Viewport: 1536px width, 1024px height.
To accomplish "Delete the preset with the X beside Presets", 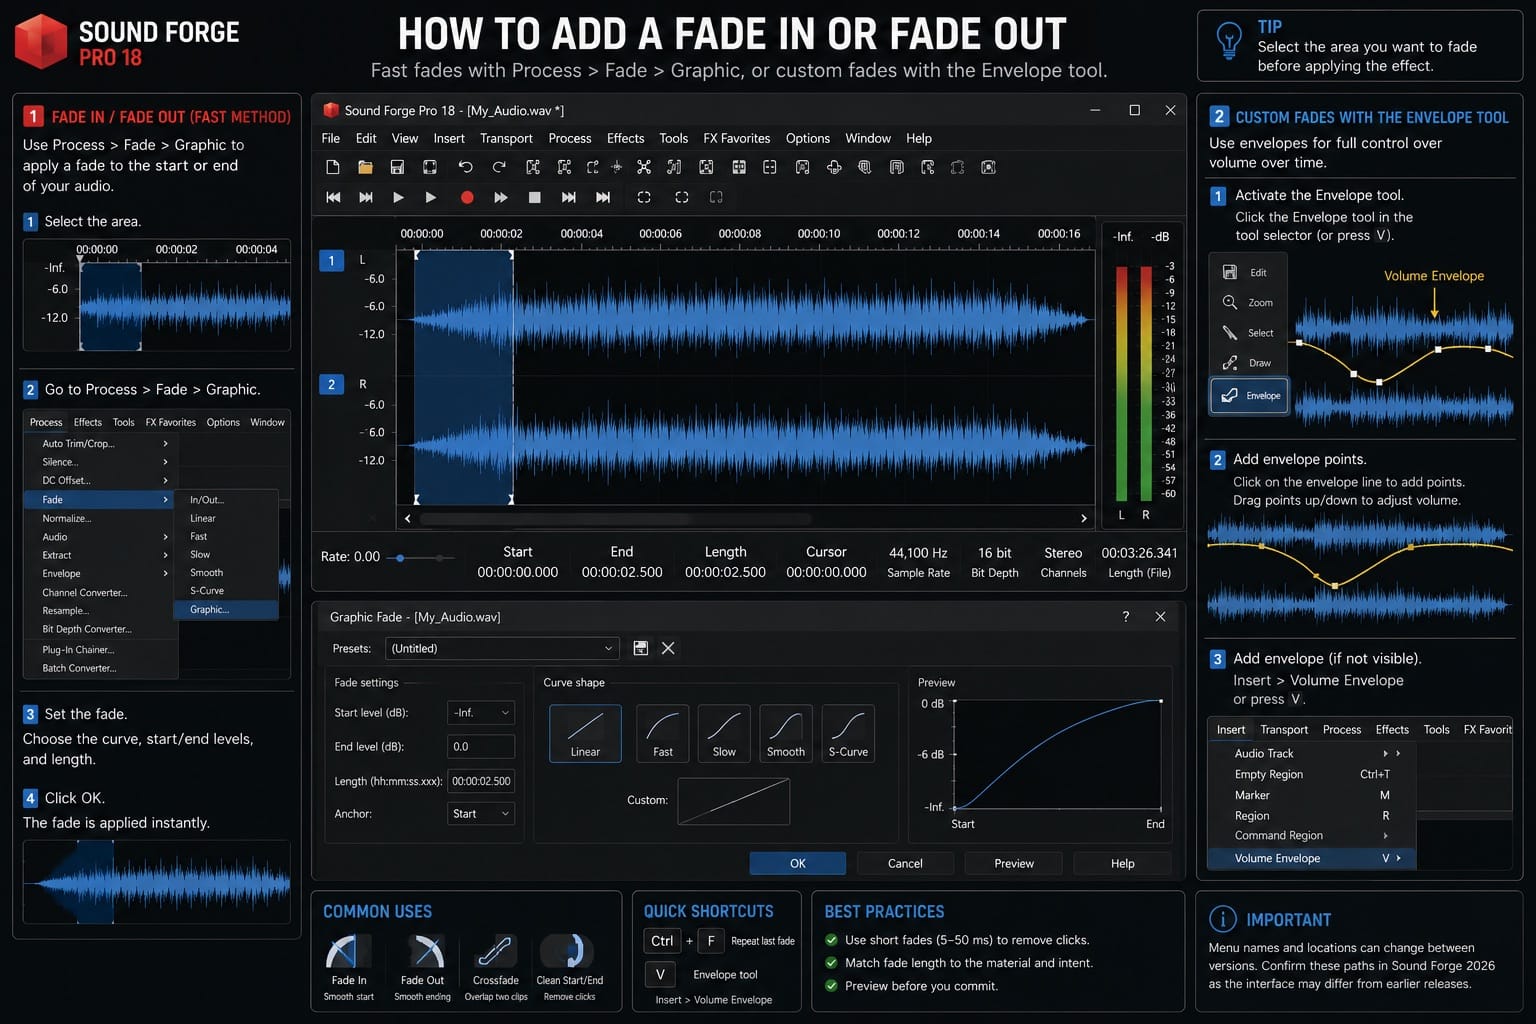I will 668,648.
